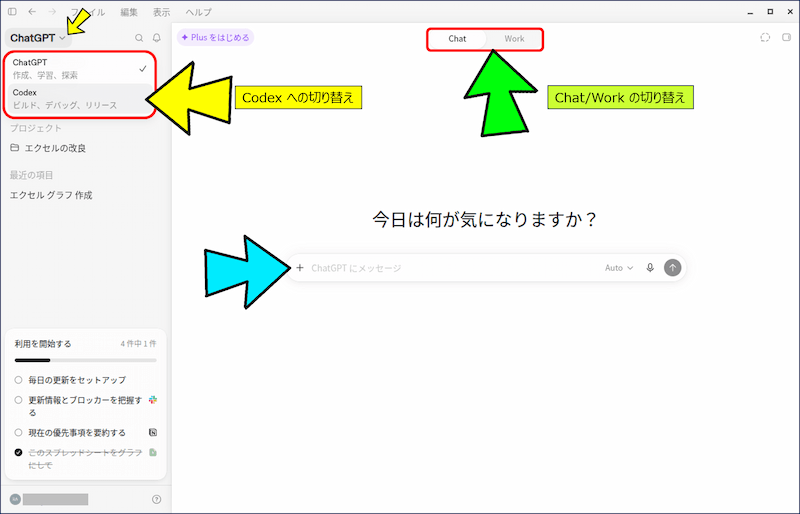Click the Slack icon beside blocker task

coord(153,400)
